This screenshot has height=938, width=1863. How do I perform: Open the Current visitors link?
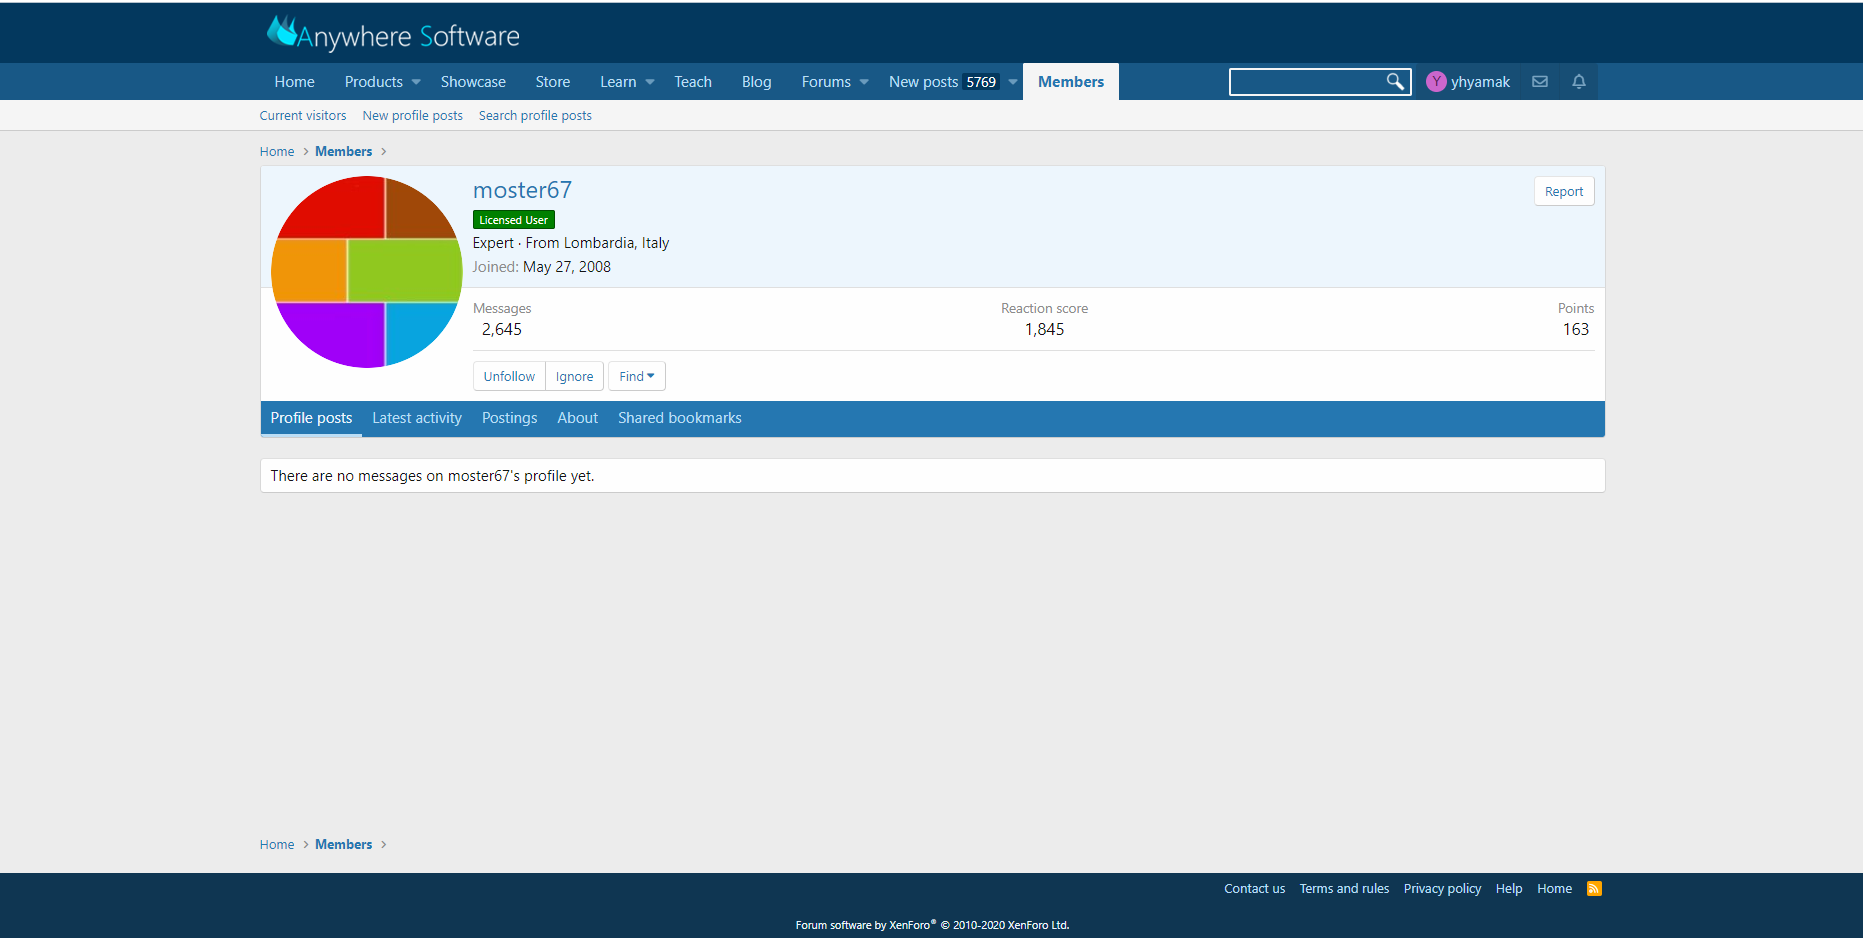[303, 116]
